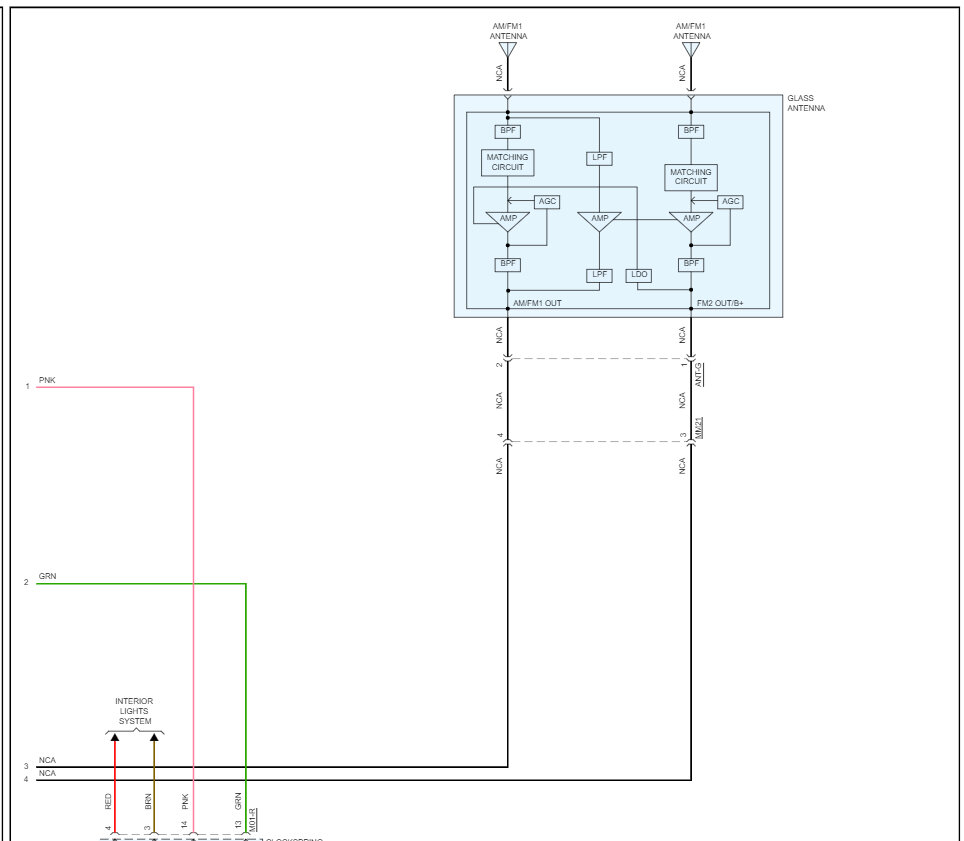Click the BPF block above FM2 OUT/B+
Image resolution: width=964 pixels, height=841 pixels.
(691, 264)
